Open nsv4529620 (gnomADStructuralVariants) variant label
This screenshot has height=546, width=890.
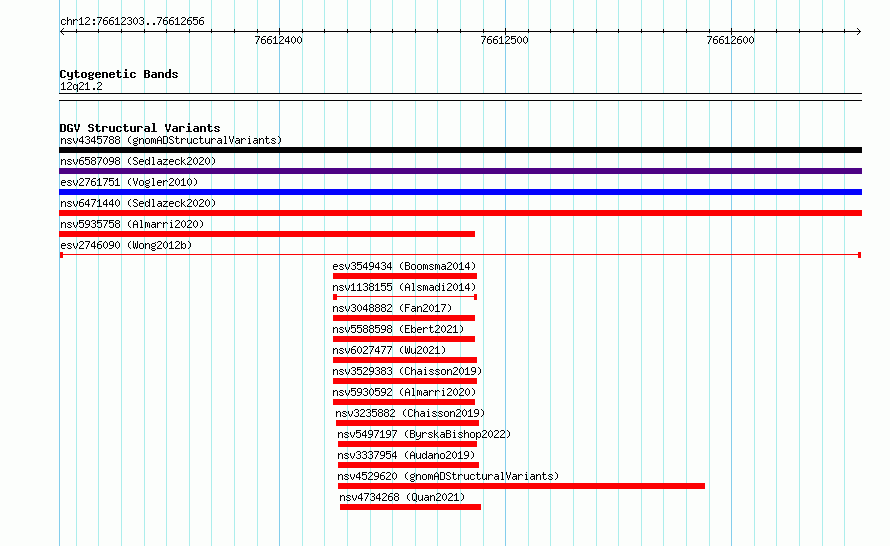448,476
